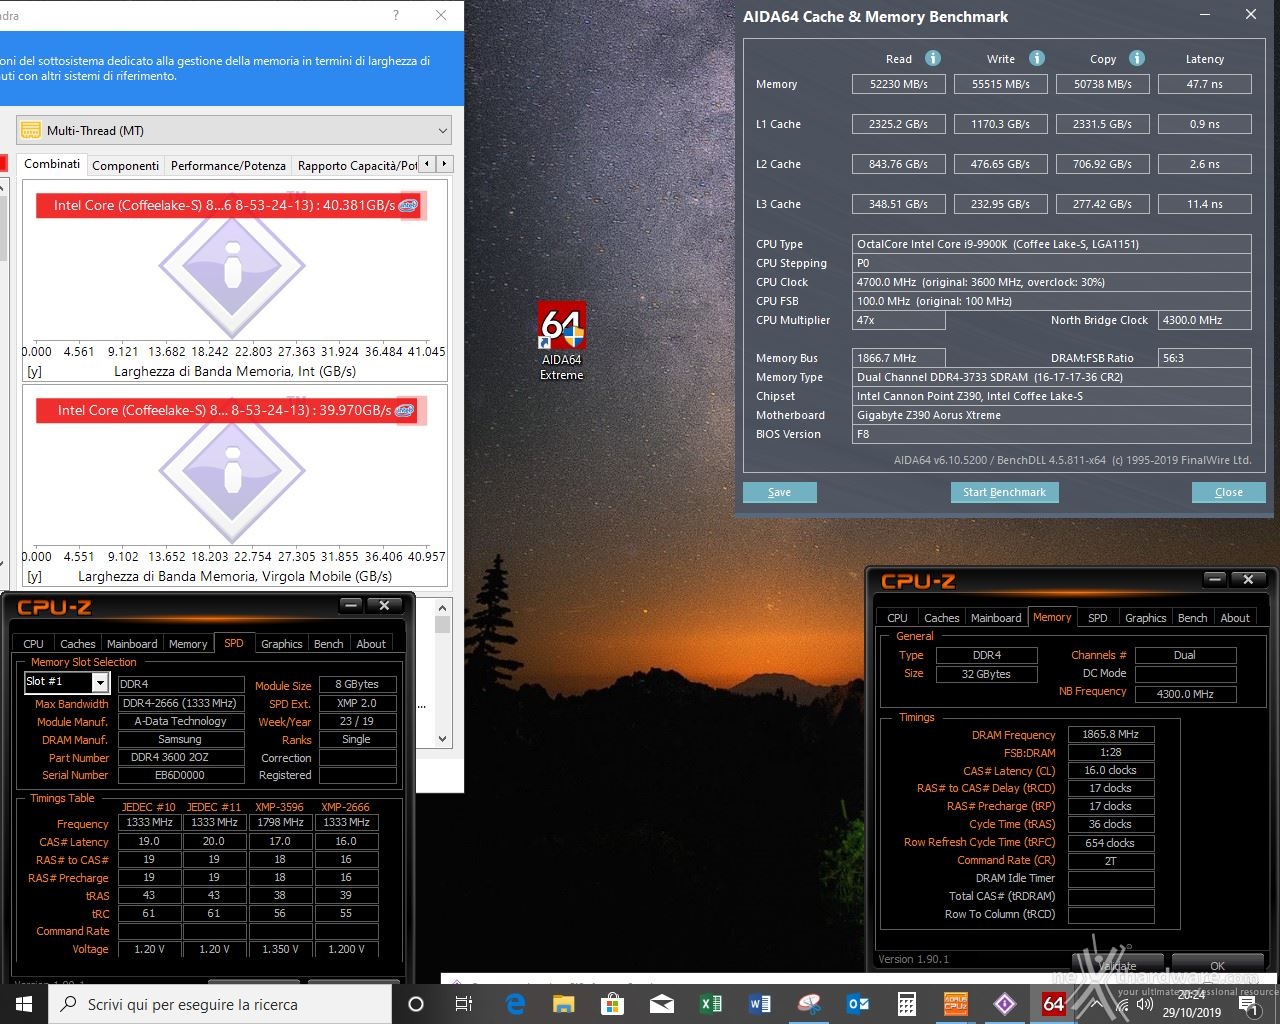Open the notification center icon
This screenshot has width=1280, height=1024.
(x=1250, y=1004)
